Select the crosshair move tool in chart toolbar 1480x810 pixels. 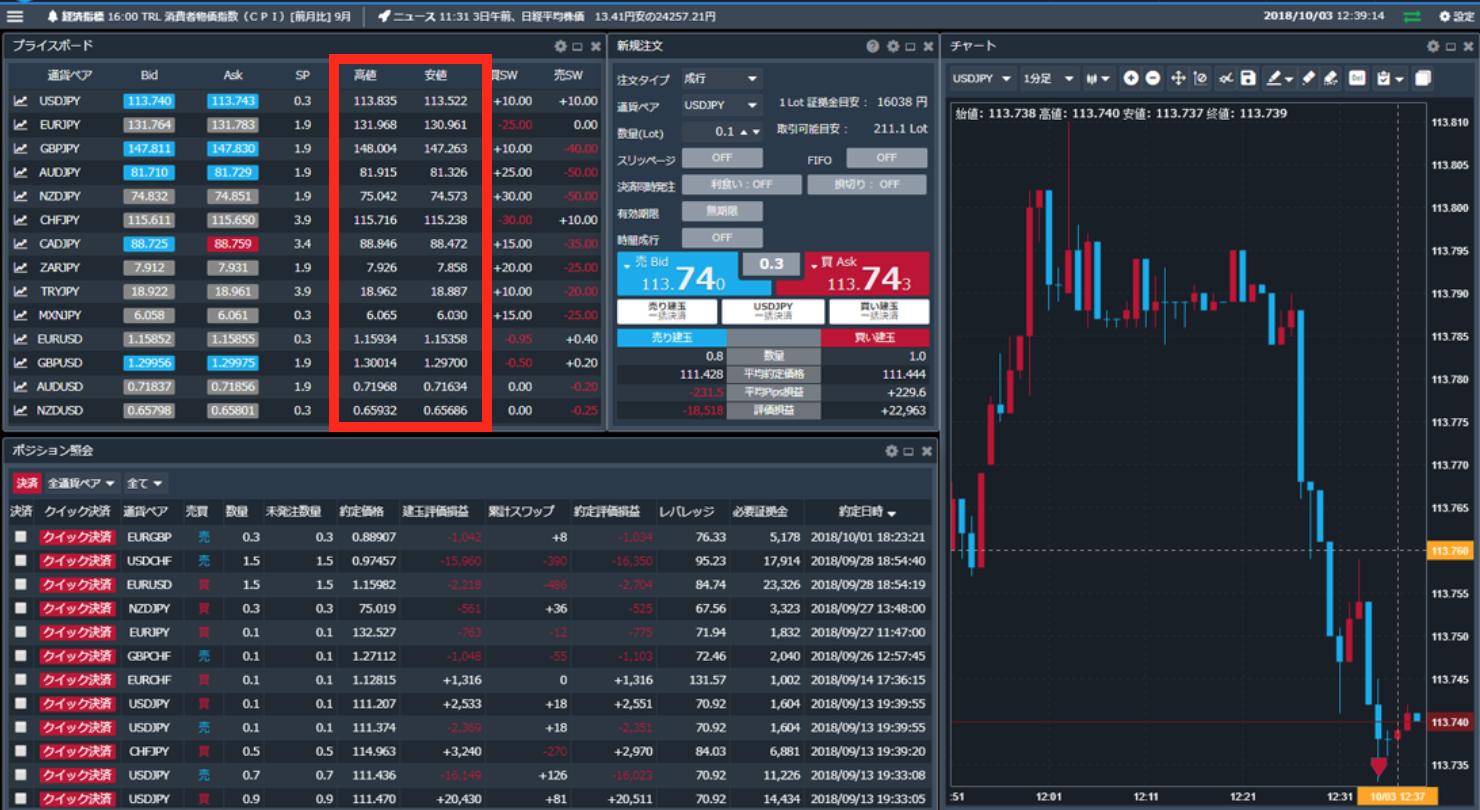pyautogui.click(x=1178, y=78)
